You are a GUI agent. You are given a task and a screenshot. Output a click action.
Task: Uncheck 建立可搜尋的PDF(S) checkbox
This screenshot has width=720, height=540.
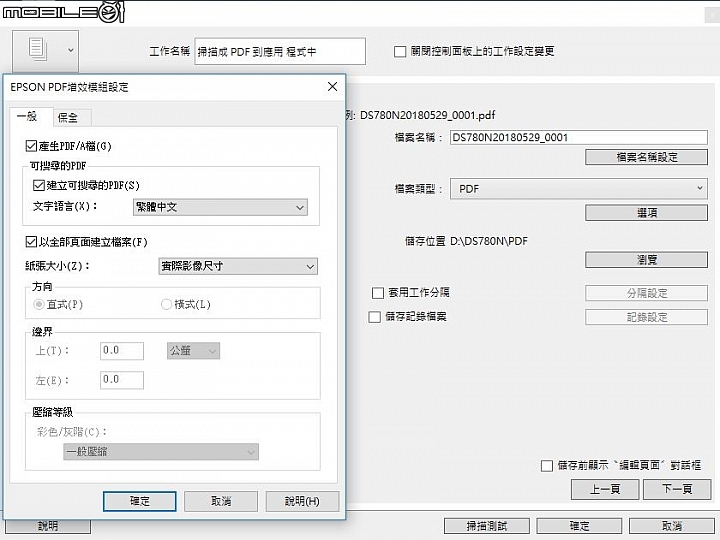[x=39, y=185]
